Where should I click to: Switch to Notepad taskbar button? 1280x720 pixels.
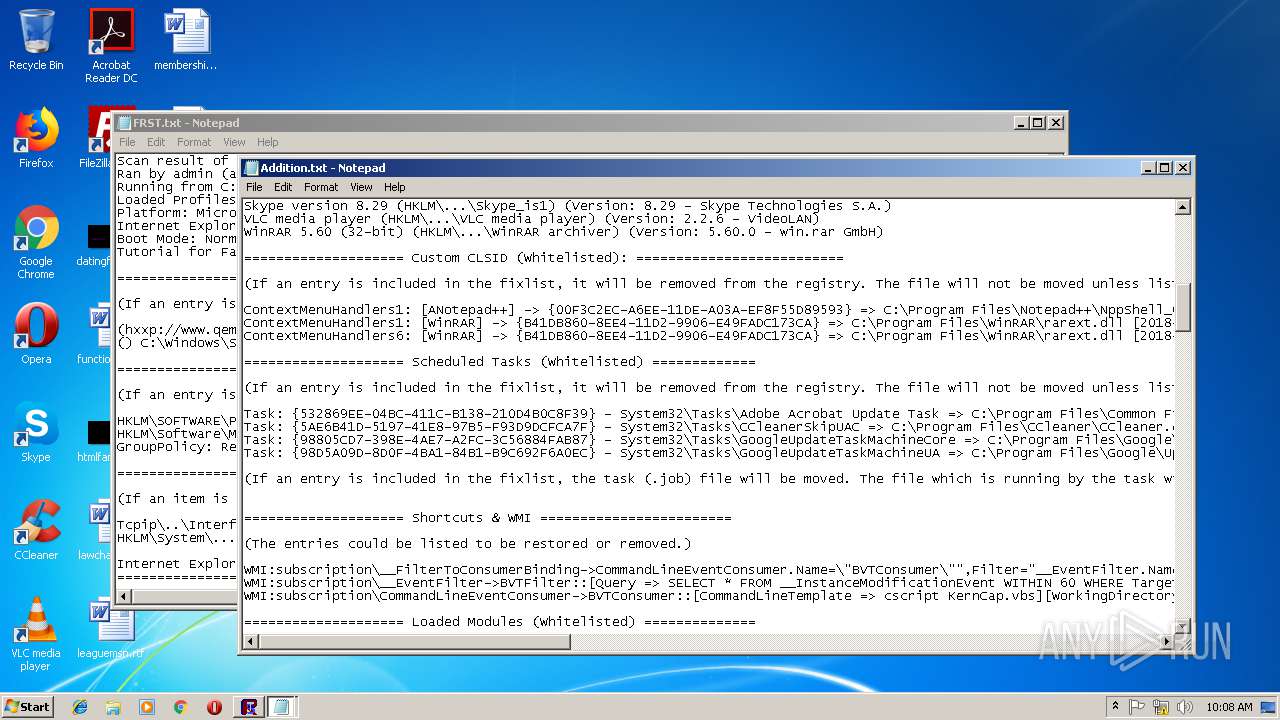pyautogui.click(x=283, y=707)
